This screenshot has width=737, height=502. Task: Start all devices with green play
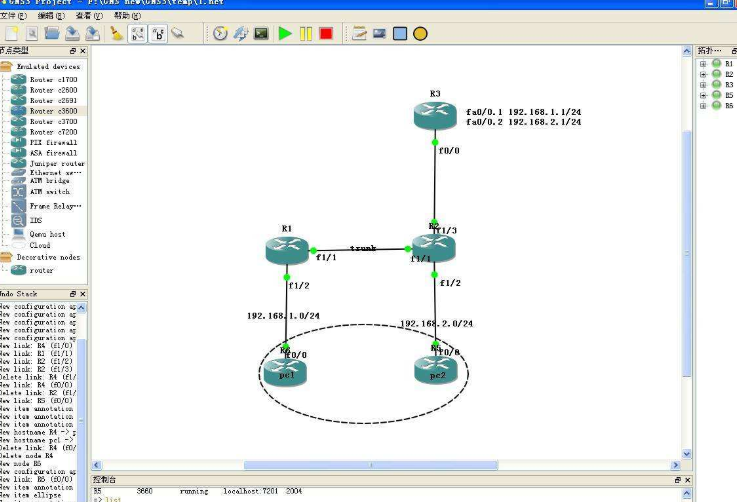[x=285, y=33]
